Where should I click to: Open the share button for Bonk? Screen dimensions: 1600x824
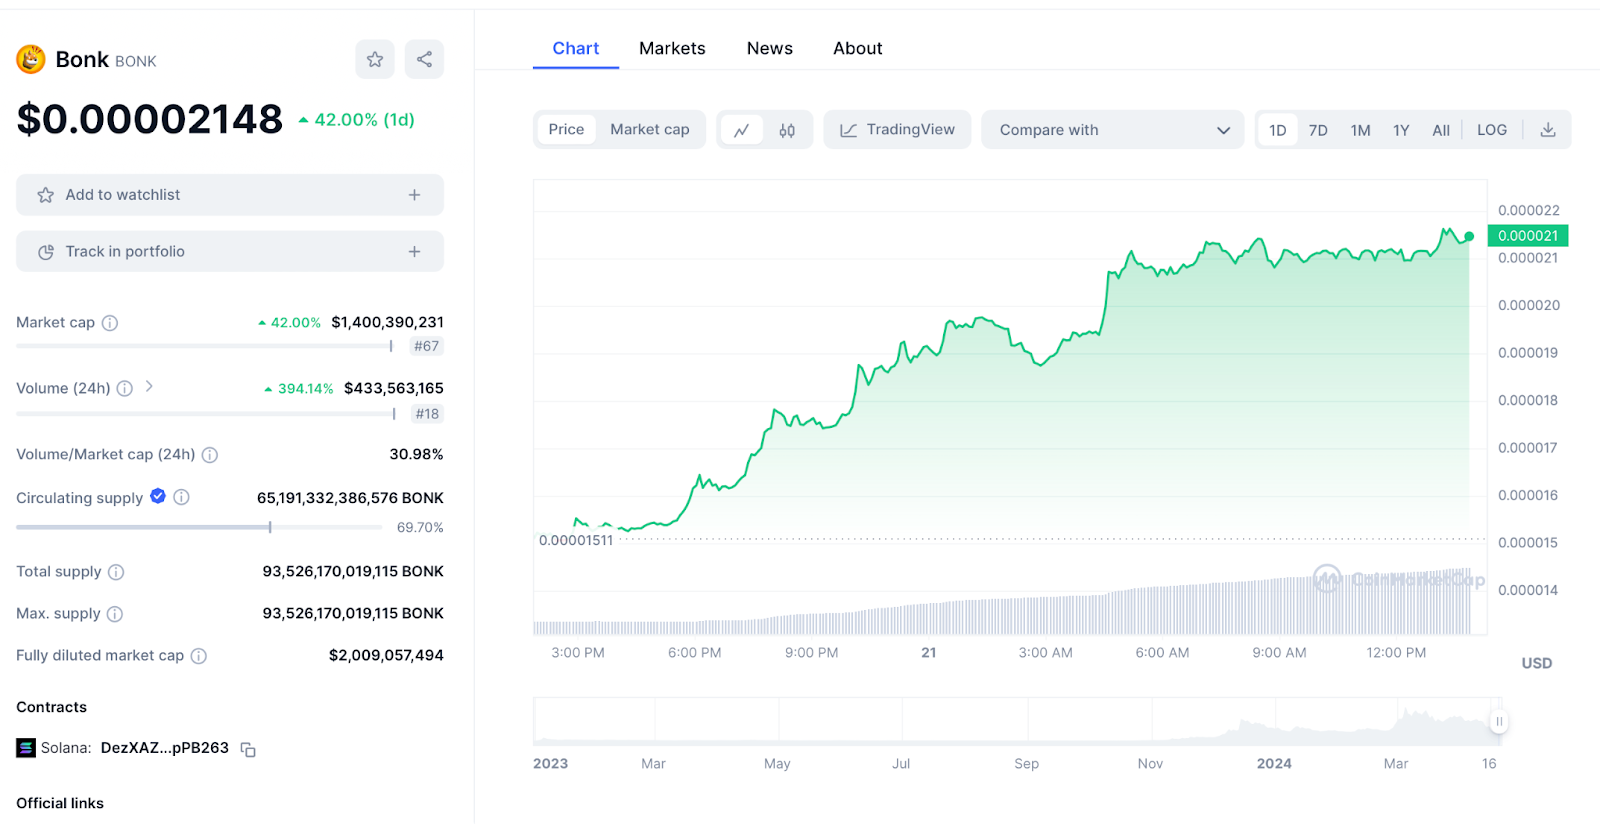coord(424,59)
